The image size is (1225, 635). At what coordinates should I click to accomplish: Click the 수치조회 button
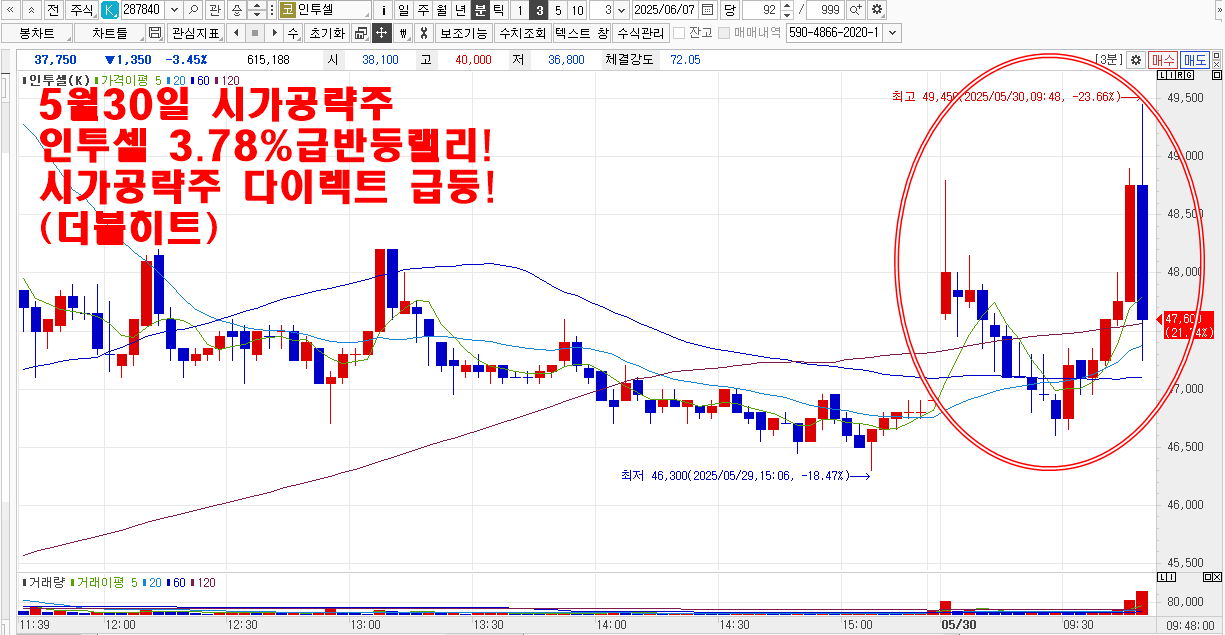522,33
